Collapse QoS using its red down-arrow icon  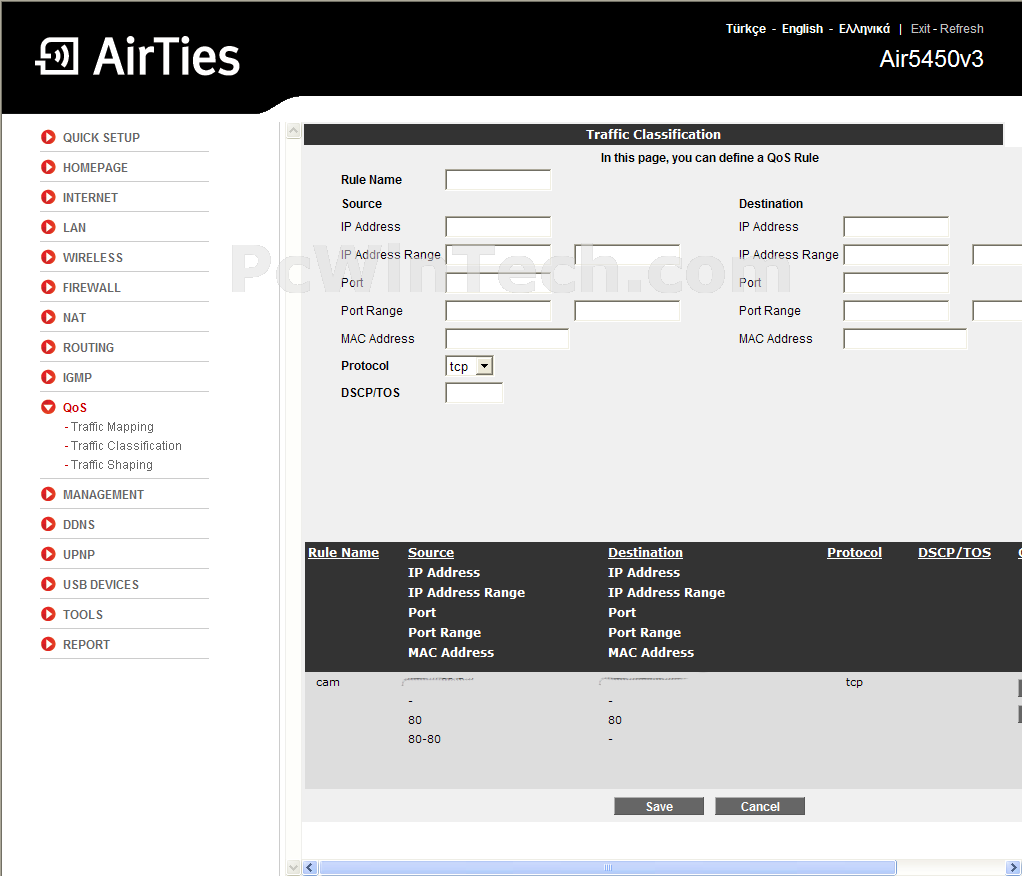(x=48, y=407)
